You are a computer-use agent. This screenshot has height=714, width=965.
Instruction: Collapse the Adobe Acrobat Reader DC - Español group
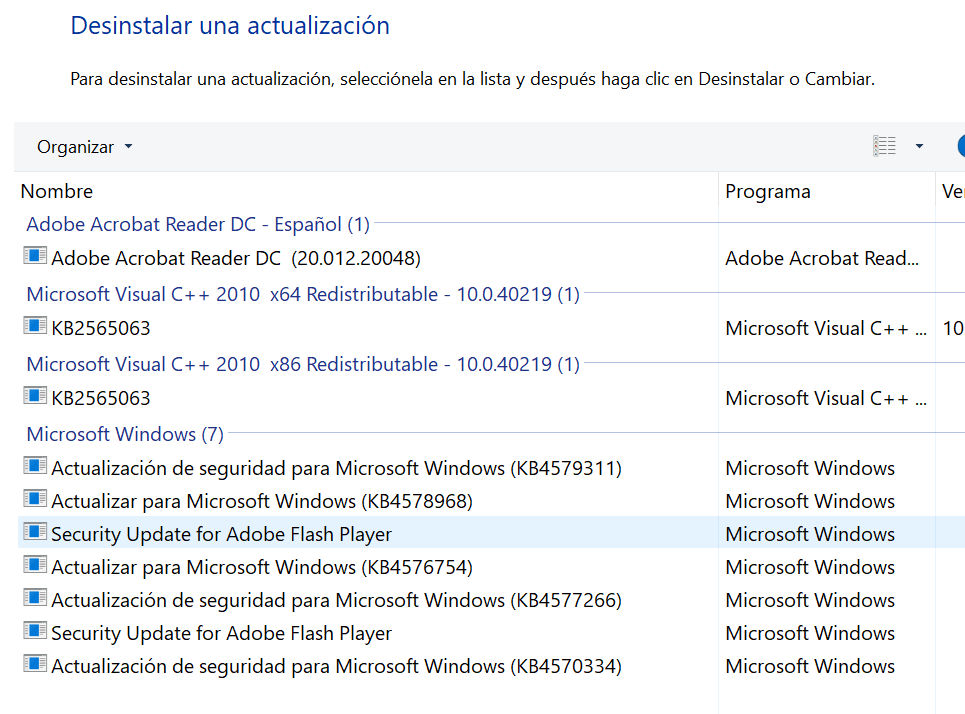[198, 225]
